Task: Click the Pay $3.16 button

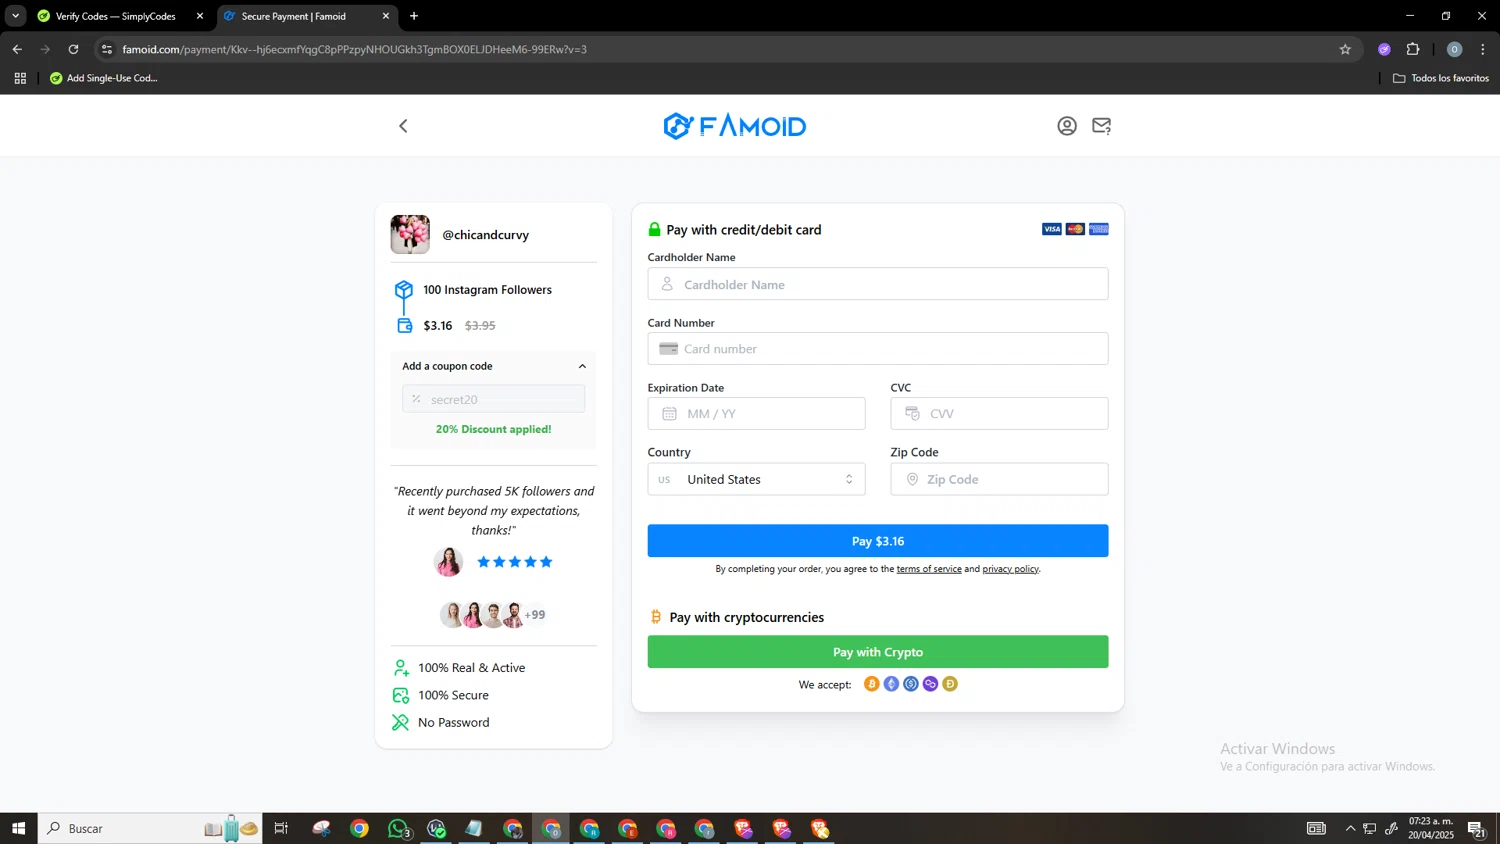Action: coord(878,541)
